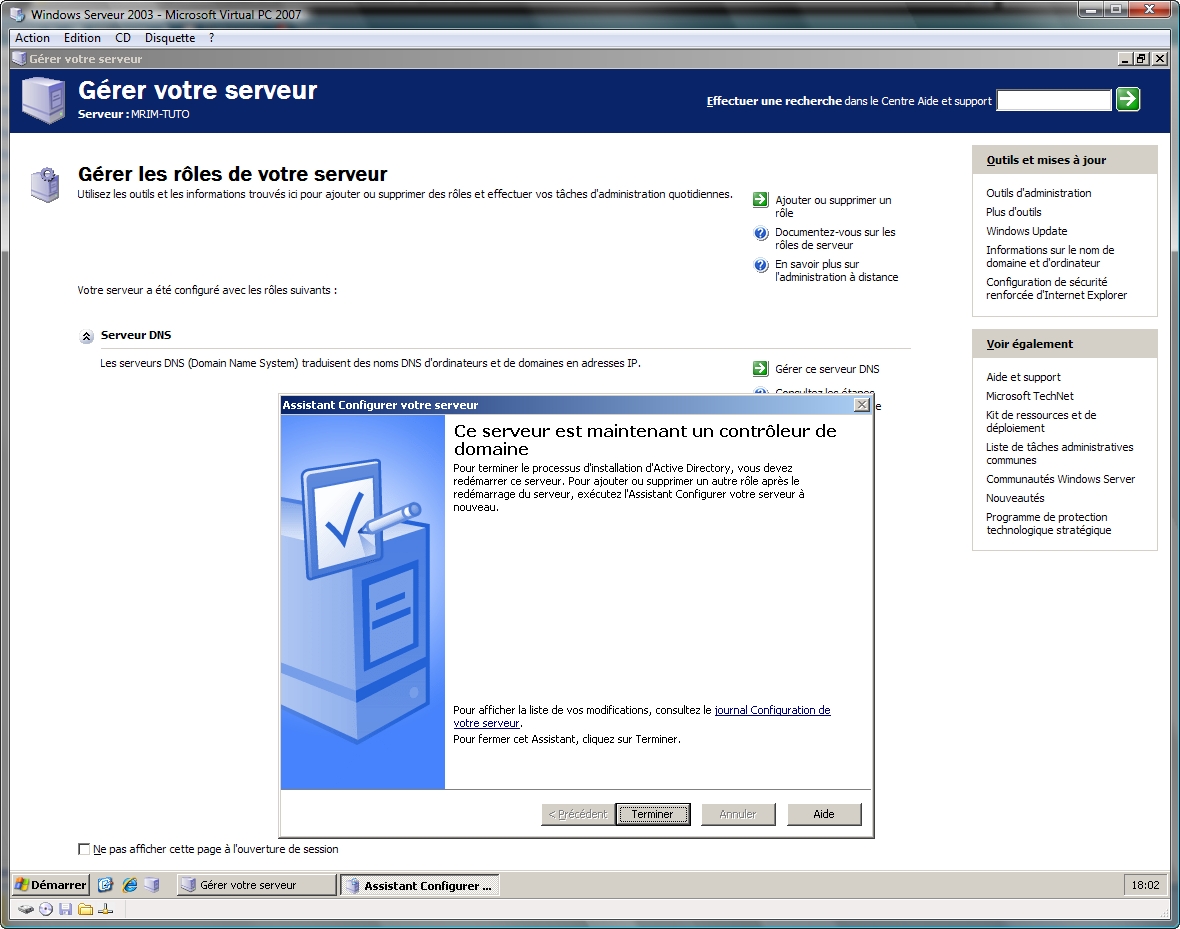The image size is (1180, 929).
Task: Click the hard disk icon in Virtual PC status bar
Action: [26, 909]
